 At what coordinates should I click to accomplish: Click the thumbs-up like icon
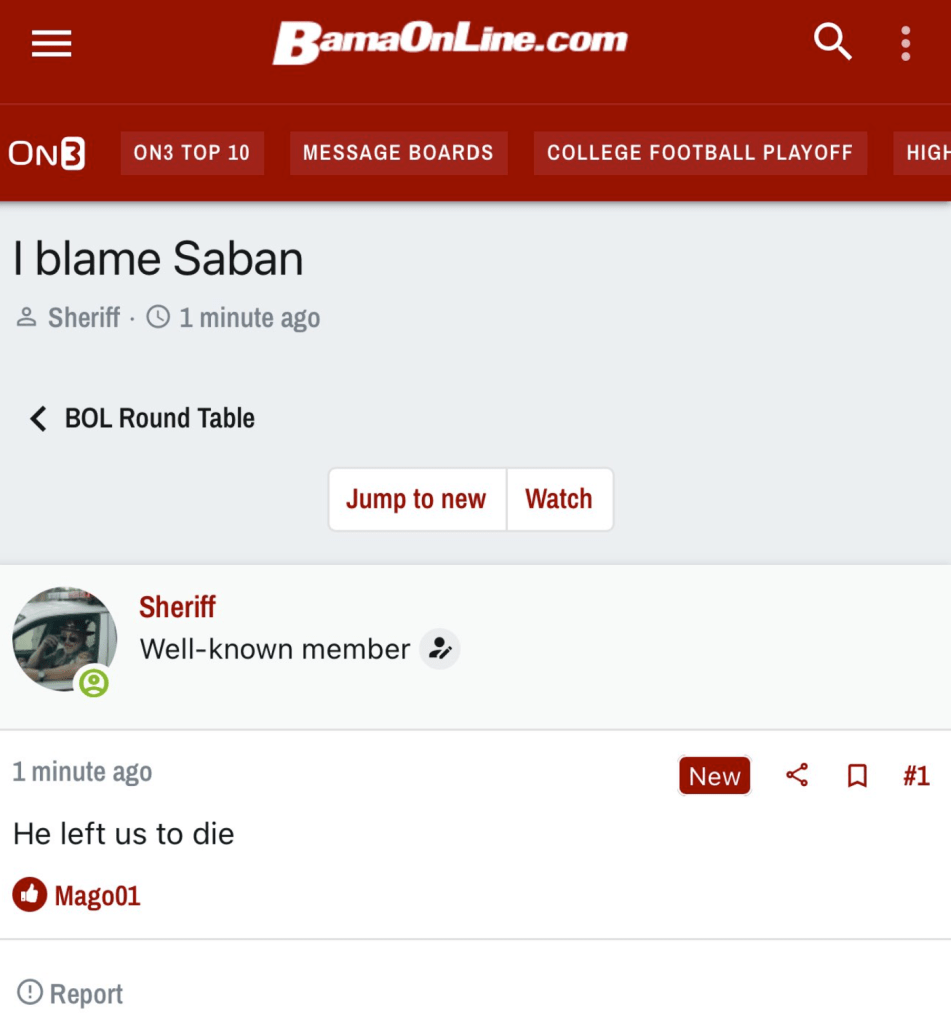point(30,895)
